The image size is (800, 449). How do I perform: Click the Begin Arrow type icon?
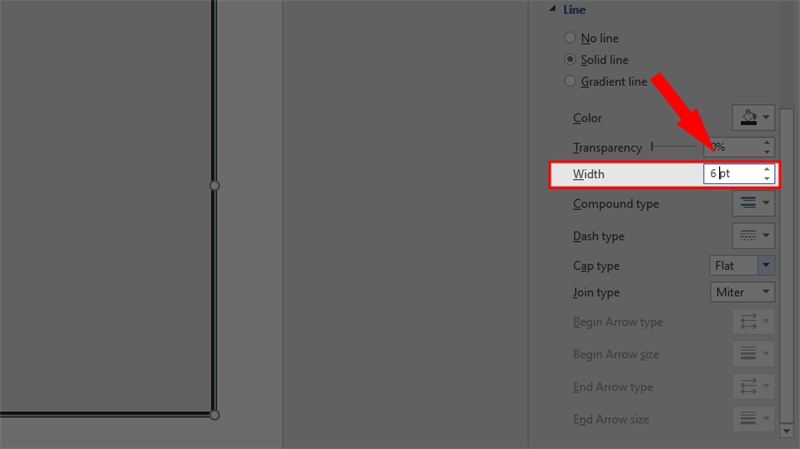[x=748, y=321]
